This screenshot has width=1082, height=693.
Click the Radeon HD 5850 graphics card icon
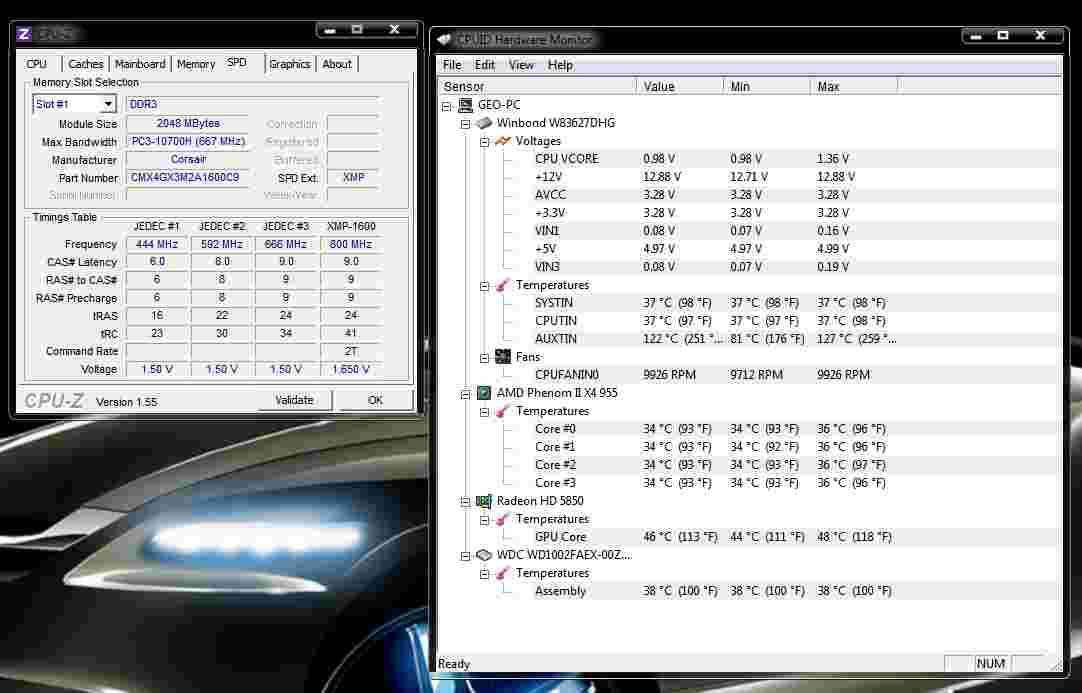(x=484, y=501)
